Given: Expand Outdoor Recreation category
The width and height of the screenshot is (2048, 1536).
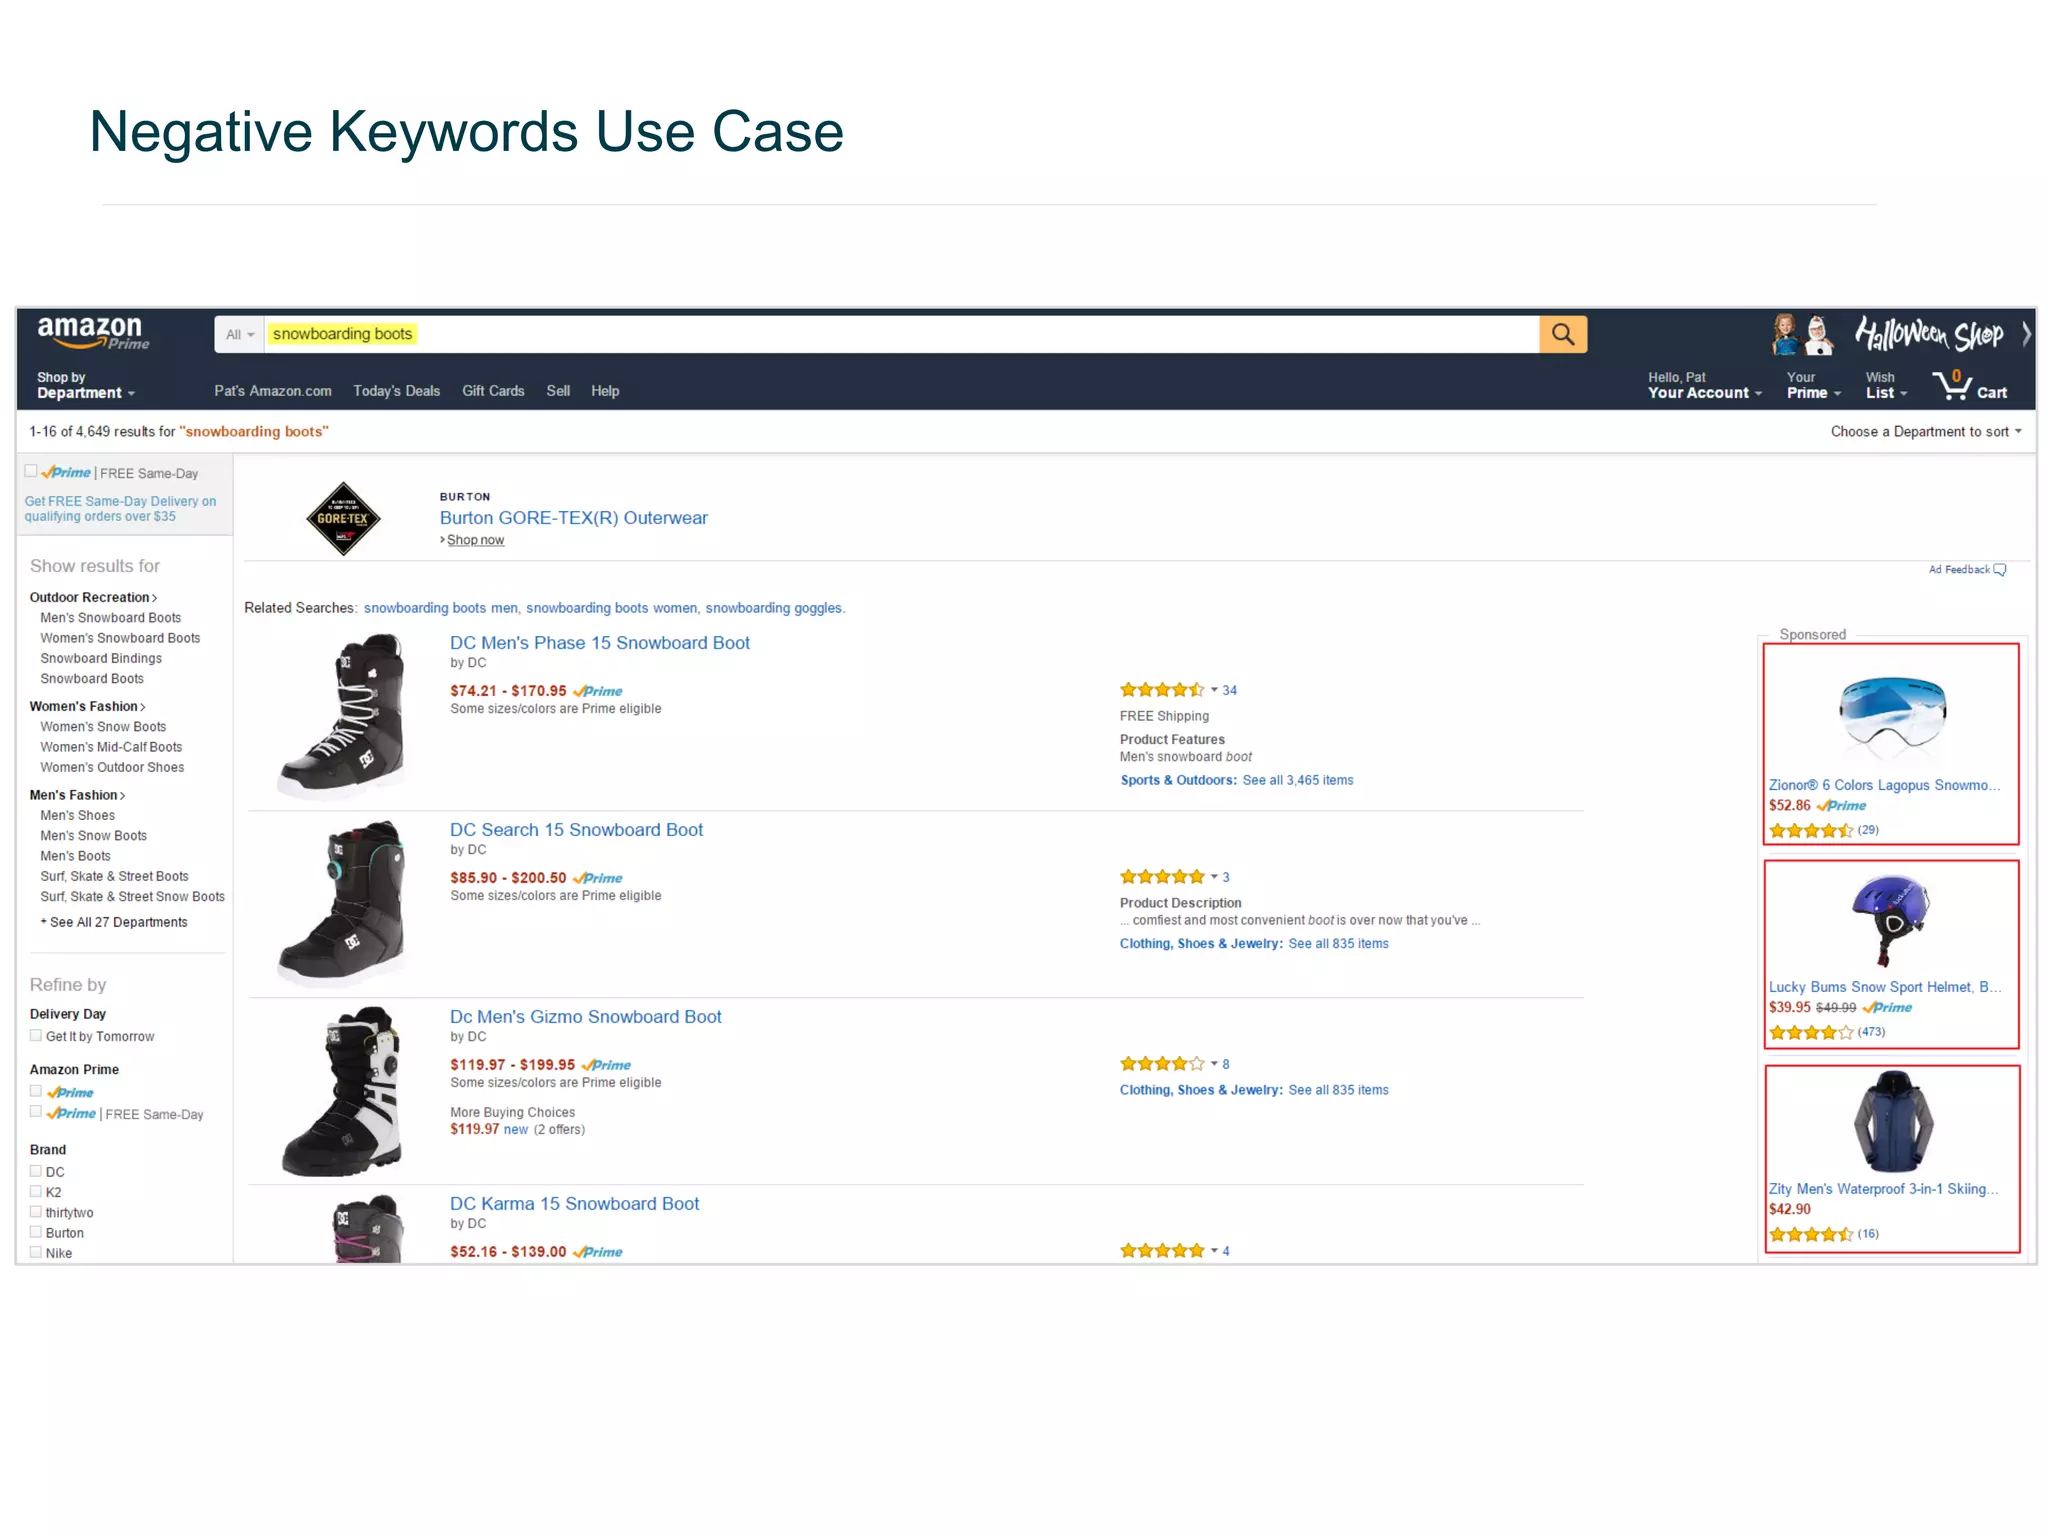Looking at the screenshot, I should click(x=93, y=597).
